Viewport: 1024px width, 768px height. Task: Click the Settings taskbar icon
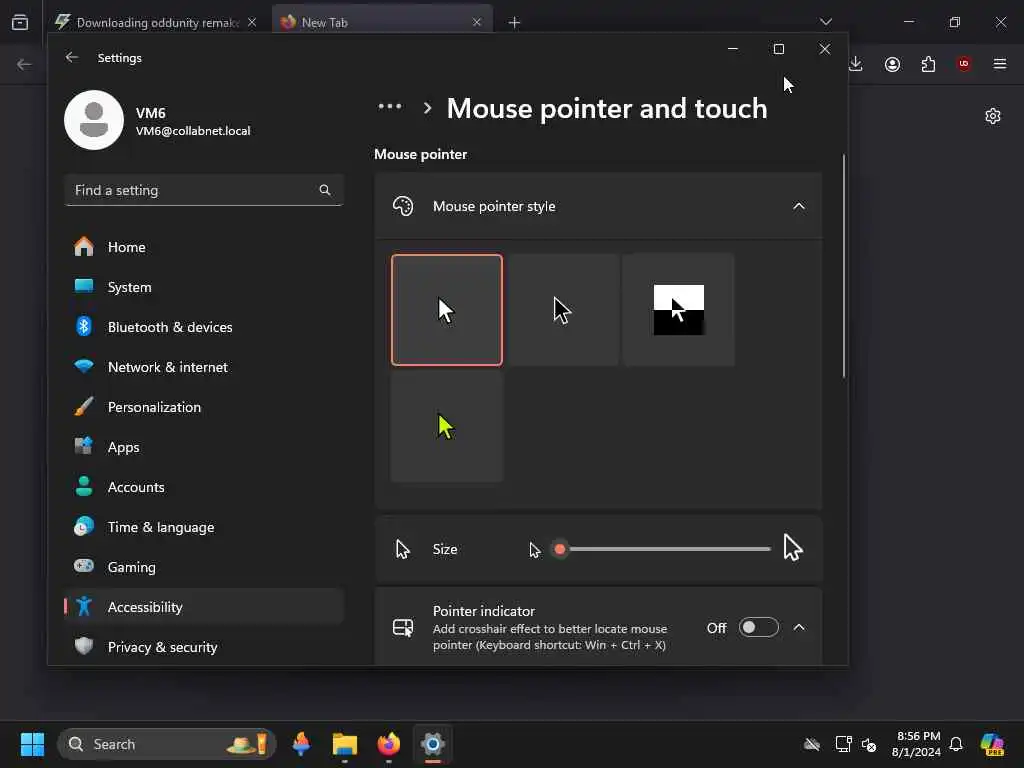pos(432,744)
